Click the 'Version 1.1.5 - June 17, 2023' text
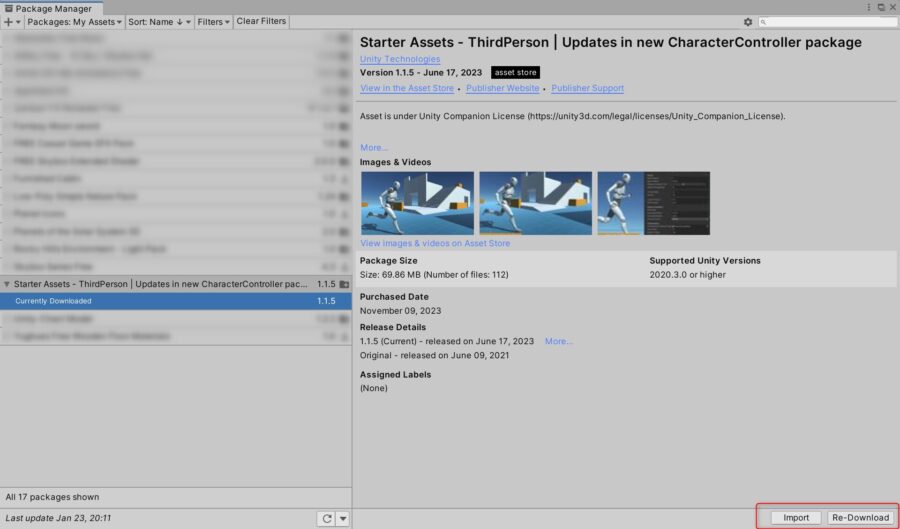The width and height of the screenshot is (900, 529). click(421, 72)
